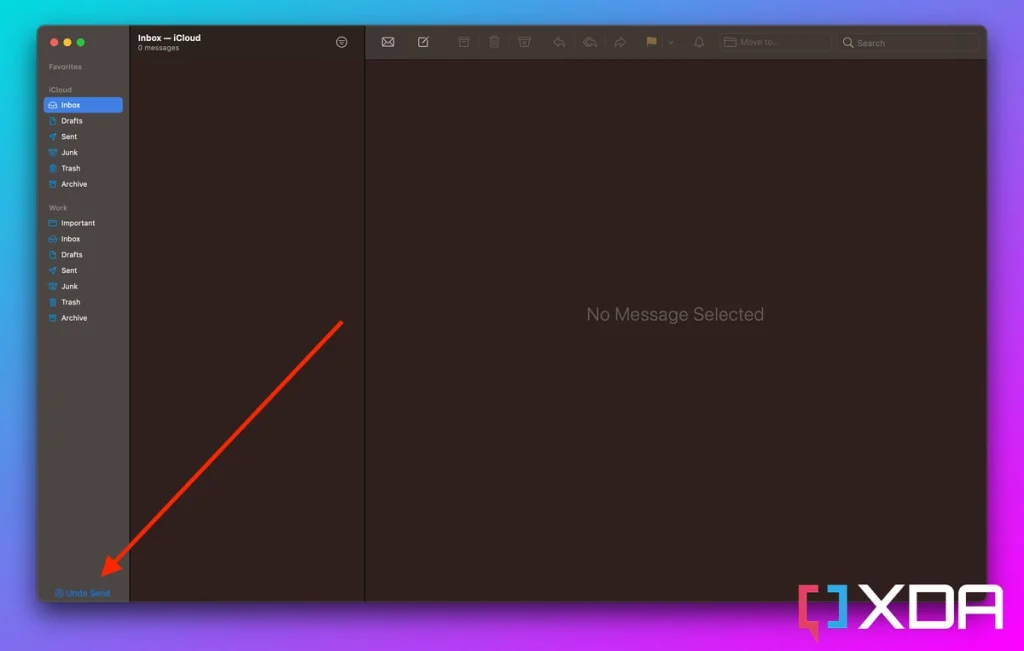This screenshot has width=1024, height=651.
Task: Compose a new message
Action: click(x=423, y=42)
